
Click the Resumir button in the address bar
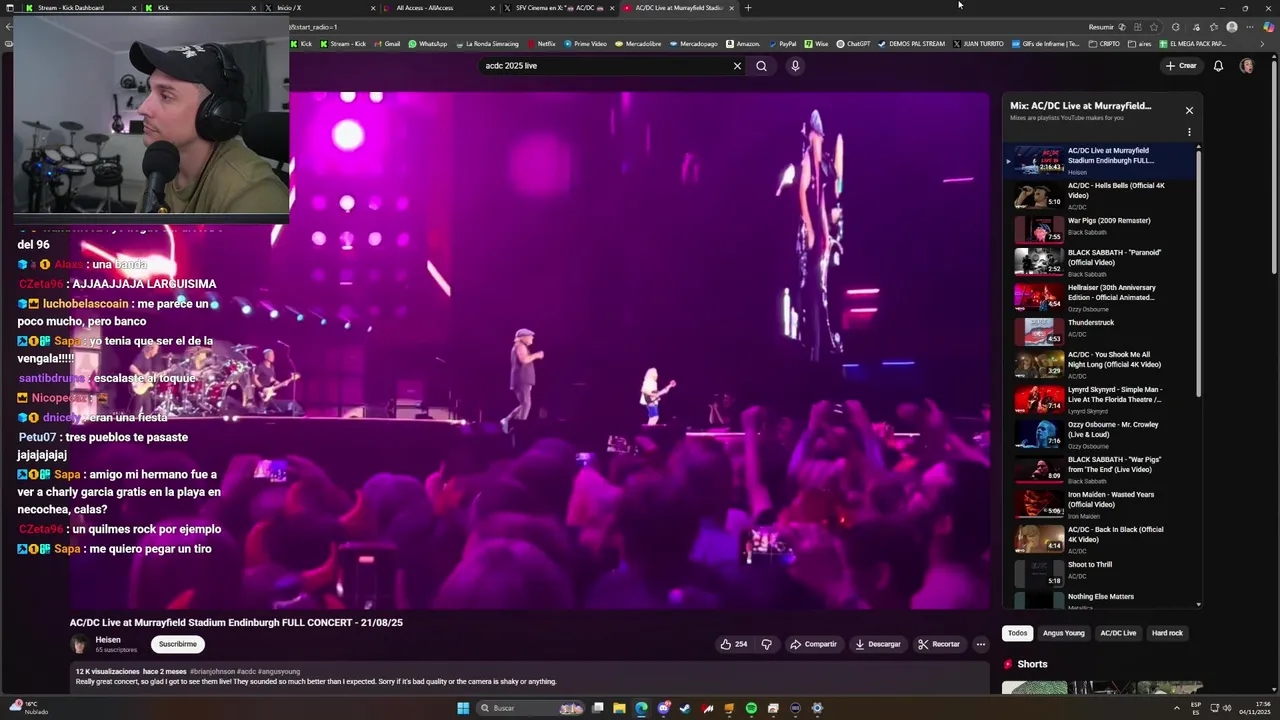(x=1101, y=27)
